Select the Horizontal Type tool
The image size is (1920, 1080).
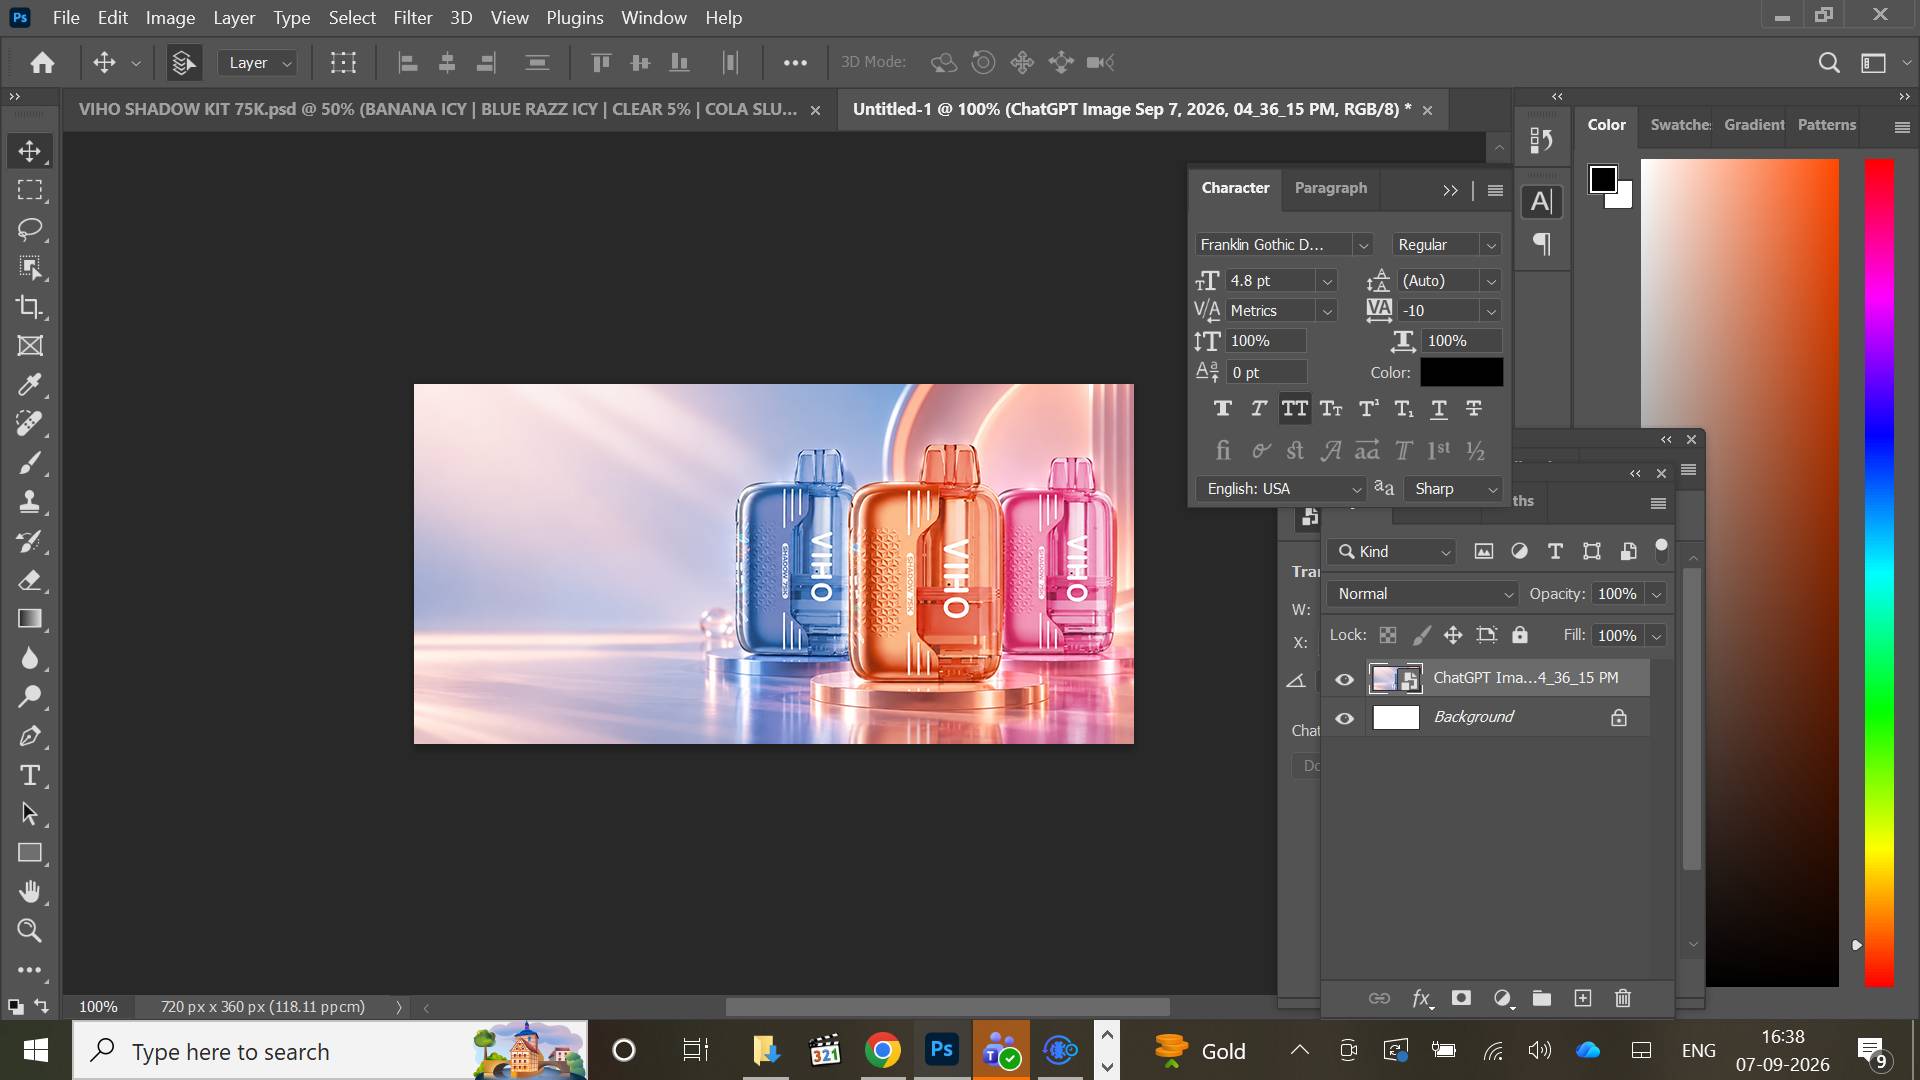click(30, 775)
